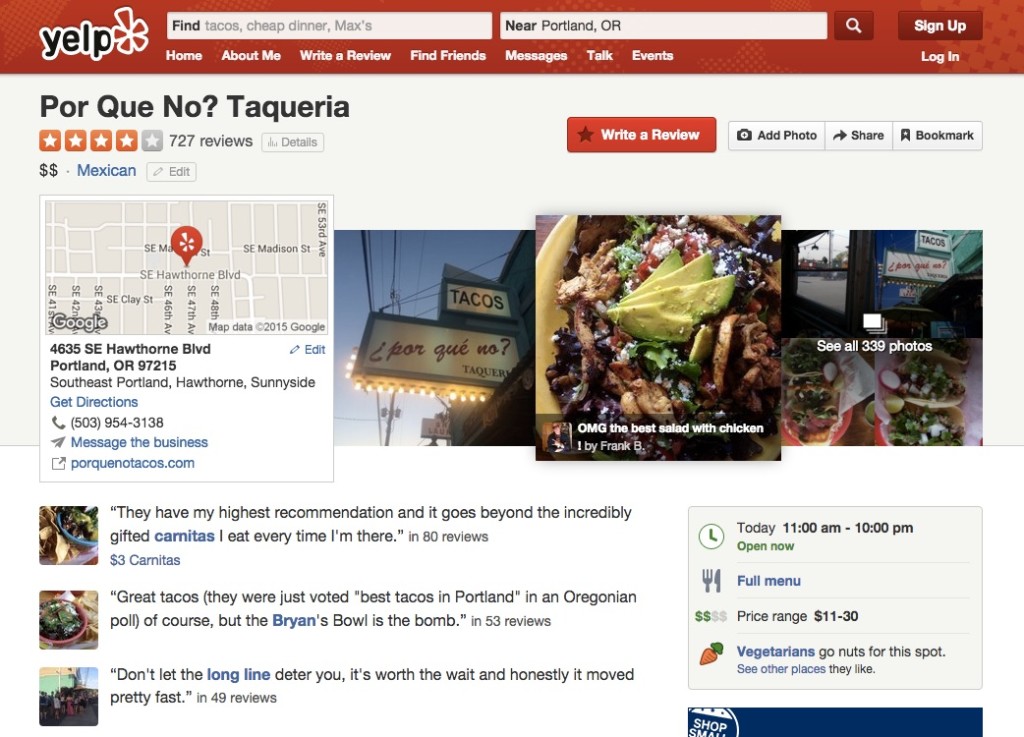Screen dimensions: 1024x737
Task: Click the carnitas review thumbnail
Action: tap(69, 535)
